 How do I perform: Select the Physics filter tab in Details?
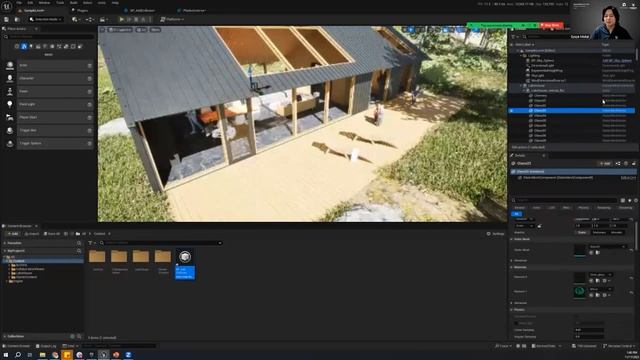click(584, 208)
